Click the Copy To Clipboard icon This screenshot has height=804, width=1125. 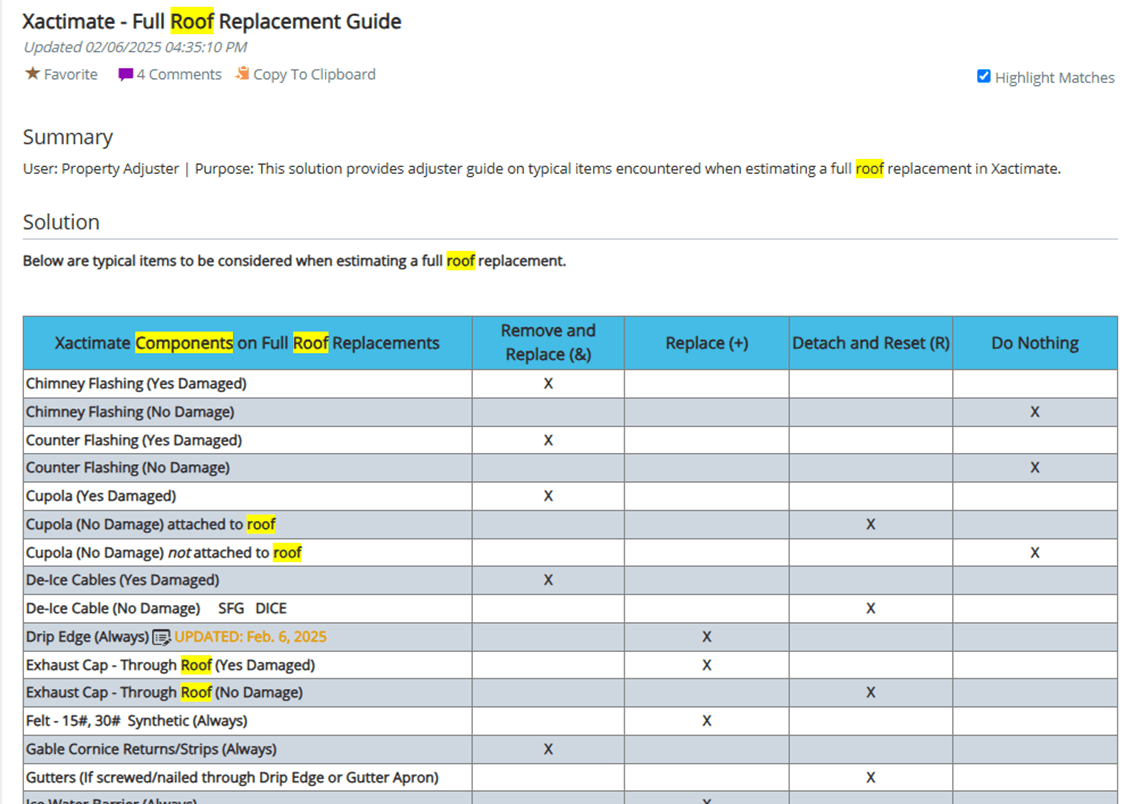pyautogui.click(x=243, y=73)
